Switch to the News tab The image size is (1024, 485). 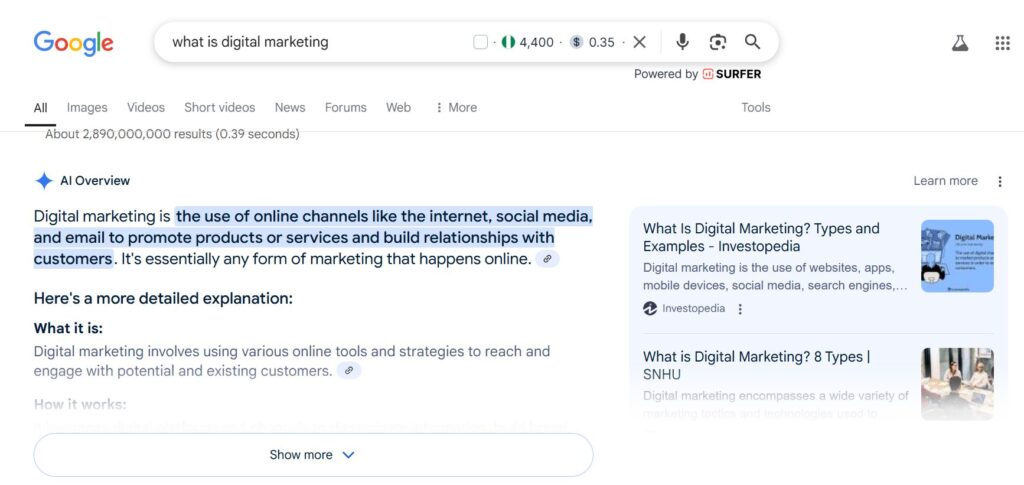tap(290, 108)
